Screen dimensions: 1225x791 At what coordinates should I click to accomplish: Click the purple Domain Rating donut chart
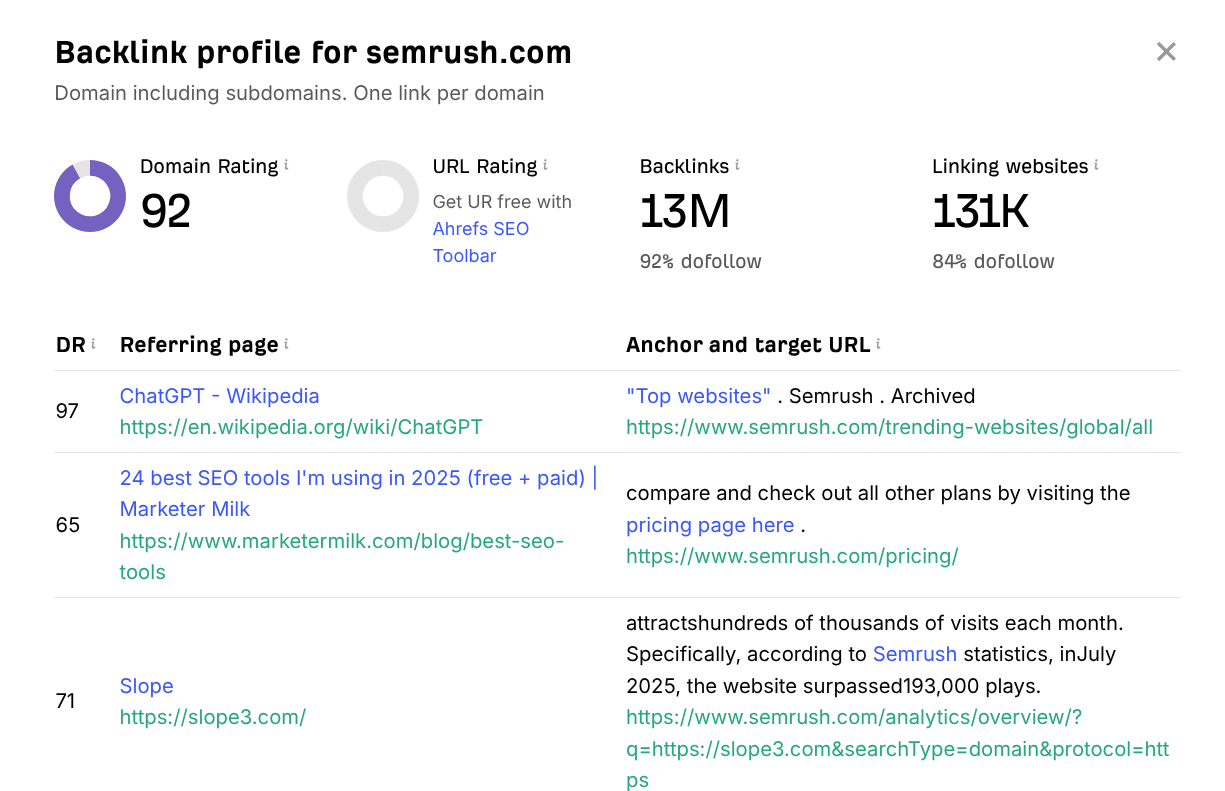90,196
